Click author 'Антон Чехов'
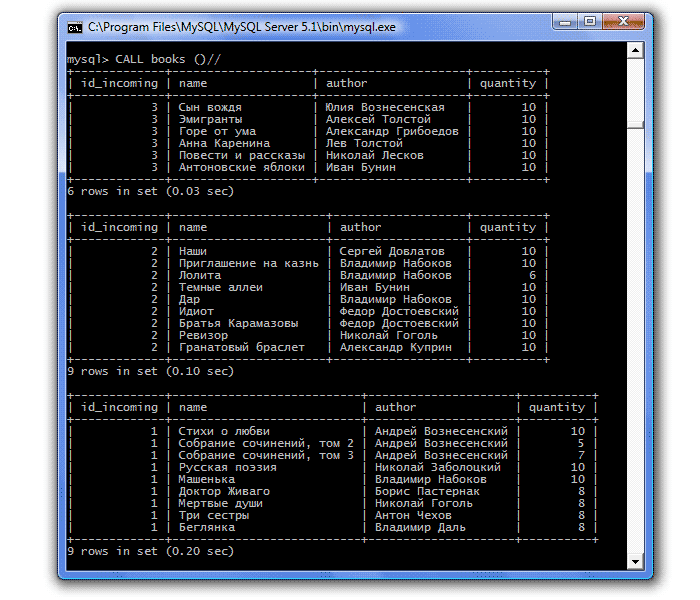Screen dimensions: 700x600 coord(412,515)
